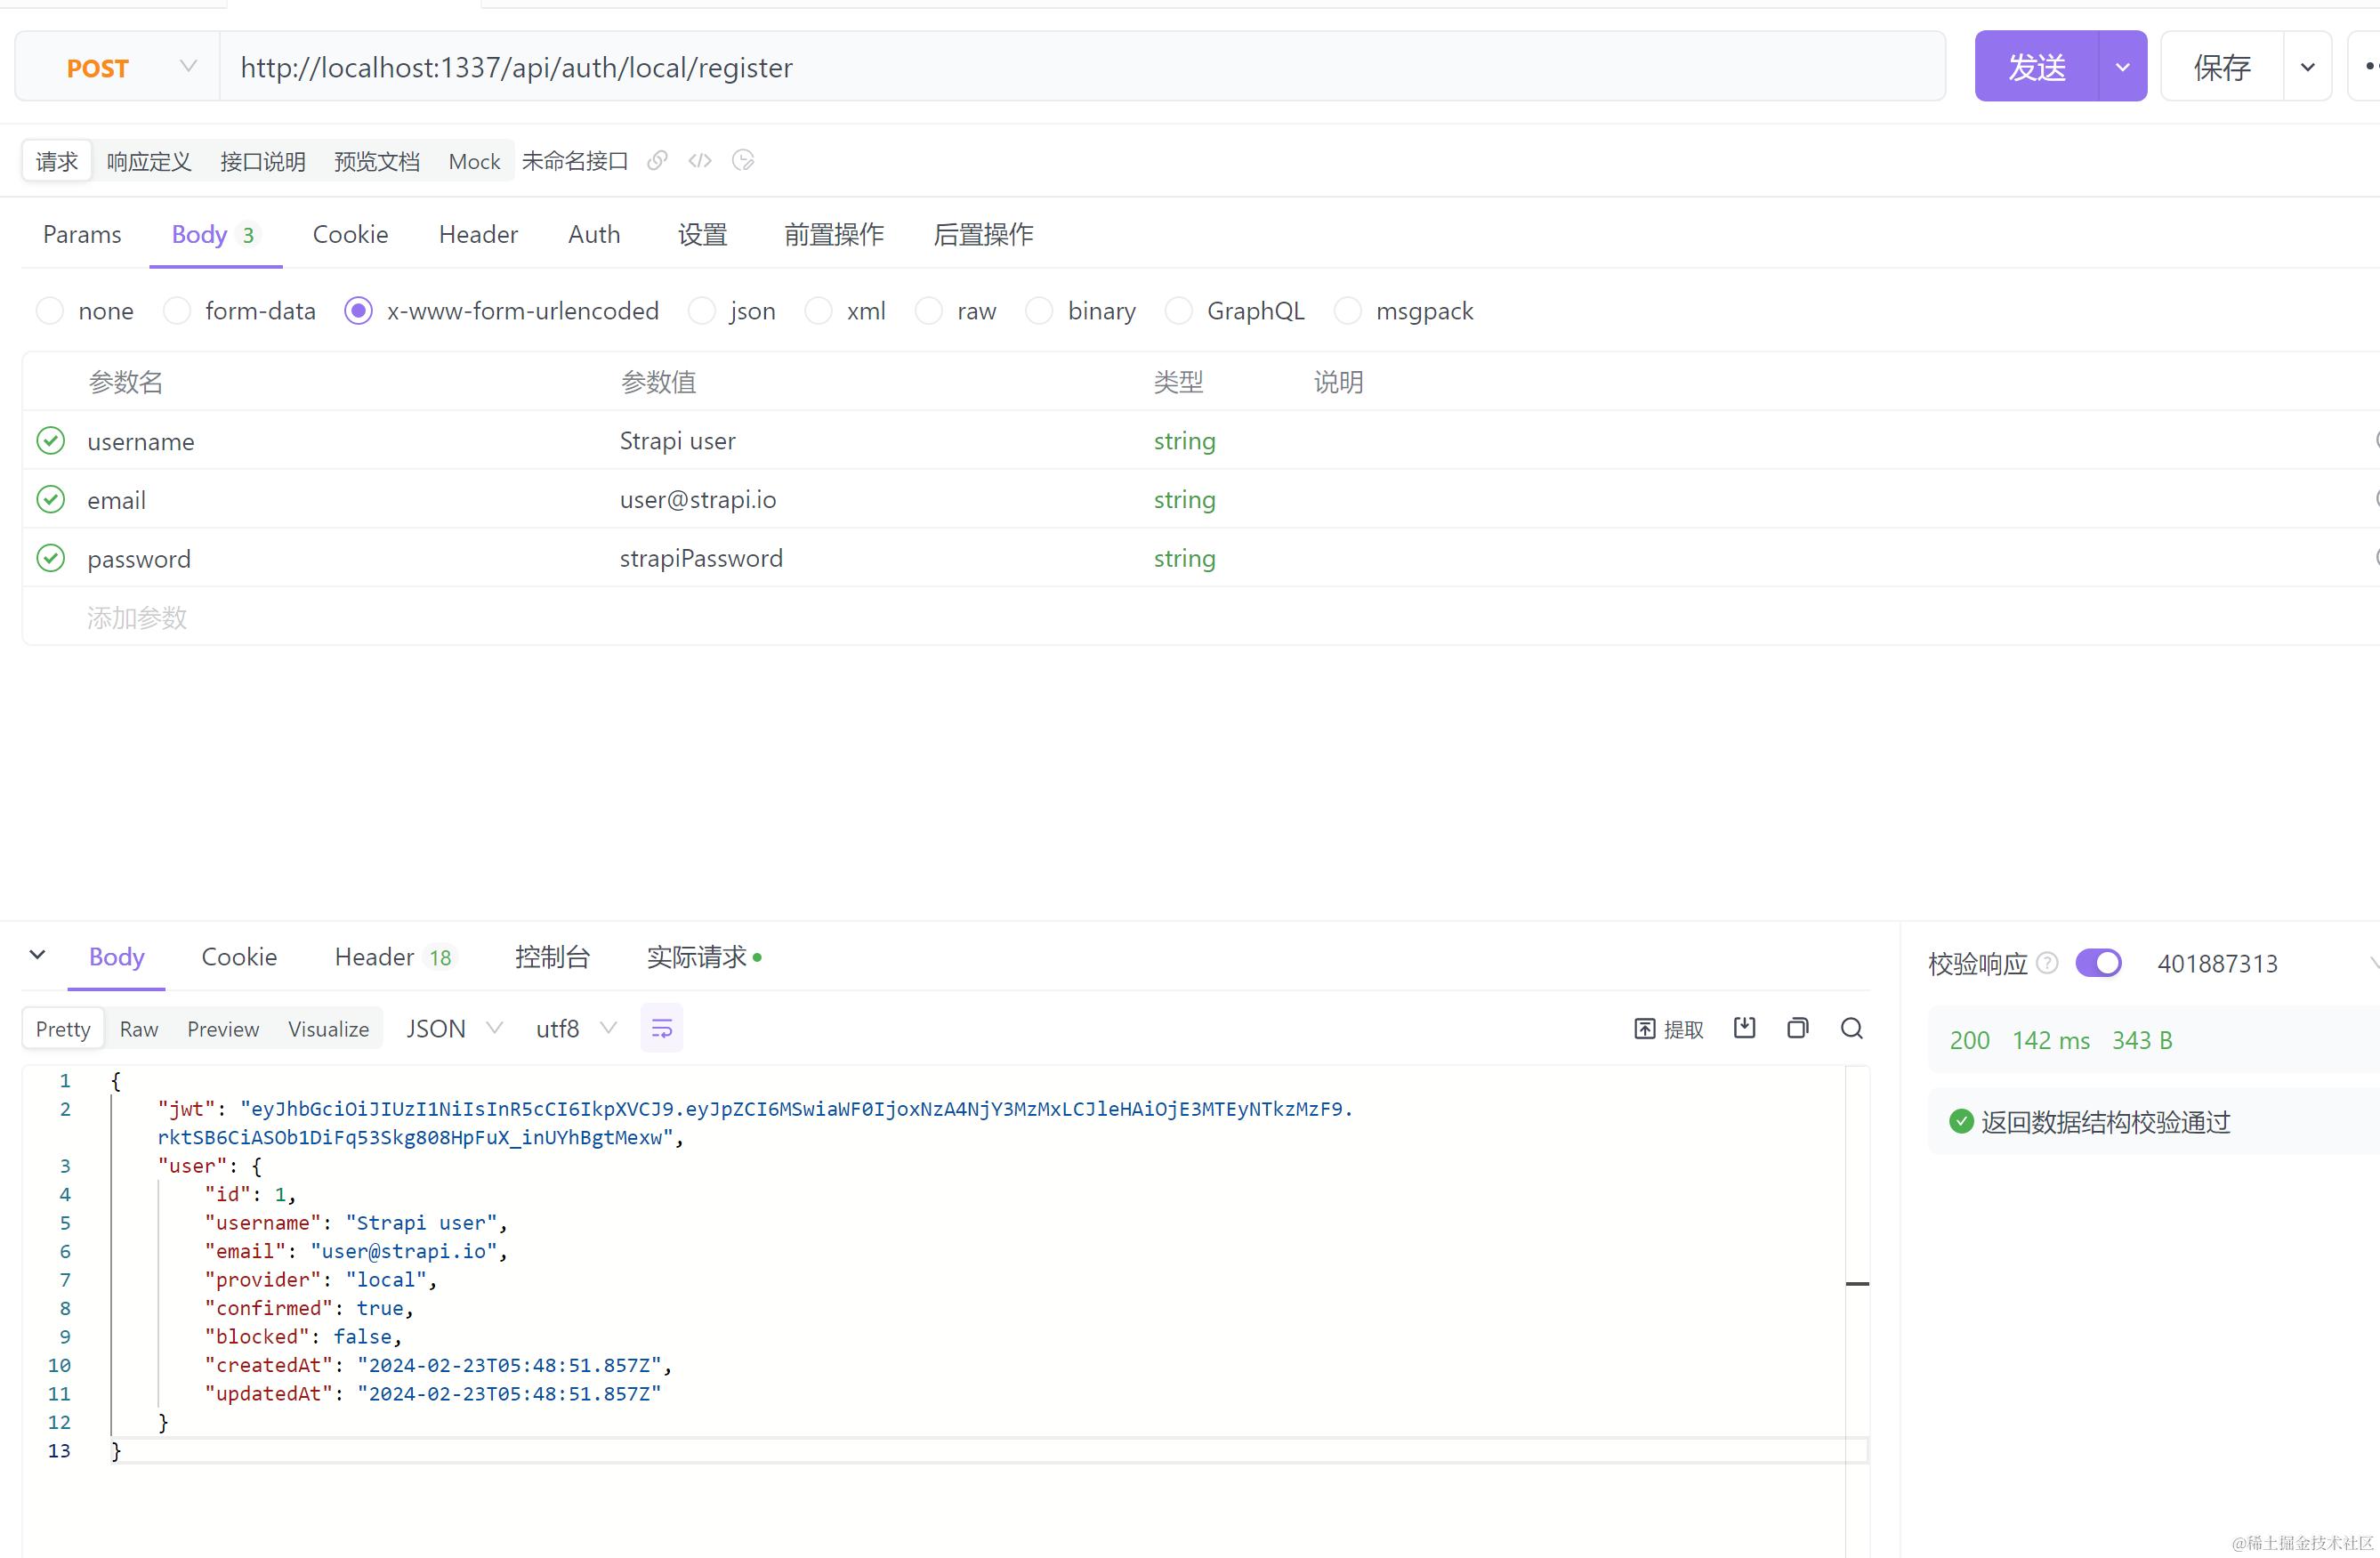Click the copy link icon beside 未命名接口

pos(657,161)
